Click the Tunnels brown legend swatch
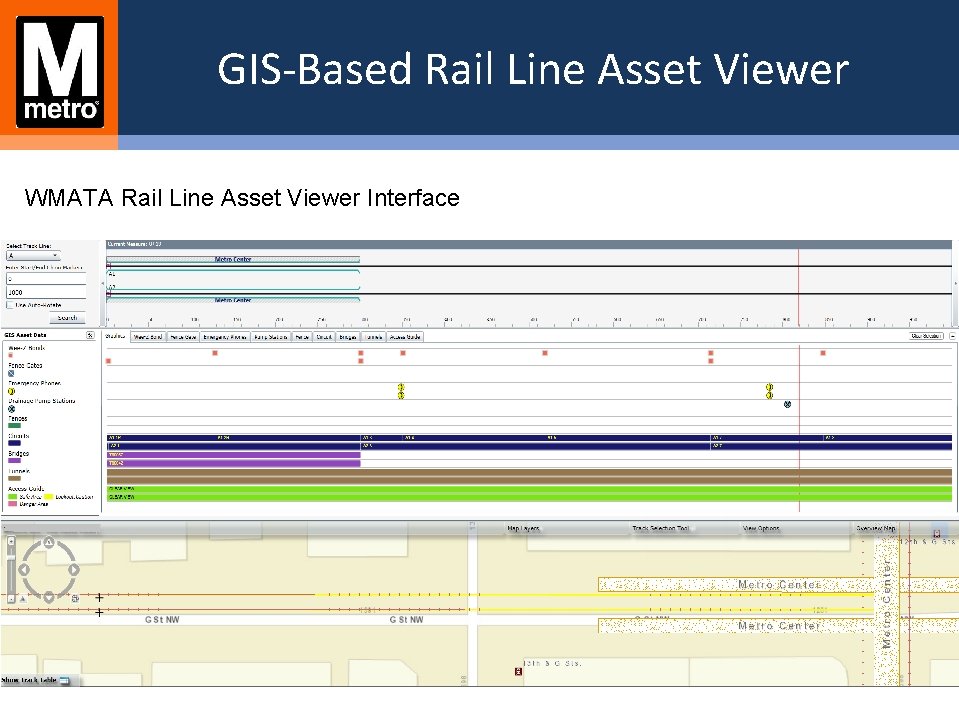Viewport: 959px width, 719px height. [x=14, y=479]
